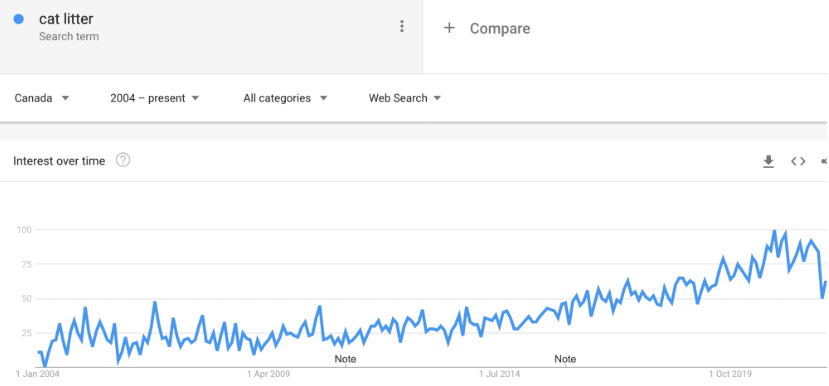Expand the All categories dropdown
The image size is (829, 386).
[285, 98]
